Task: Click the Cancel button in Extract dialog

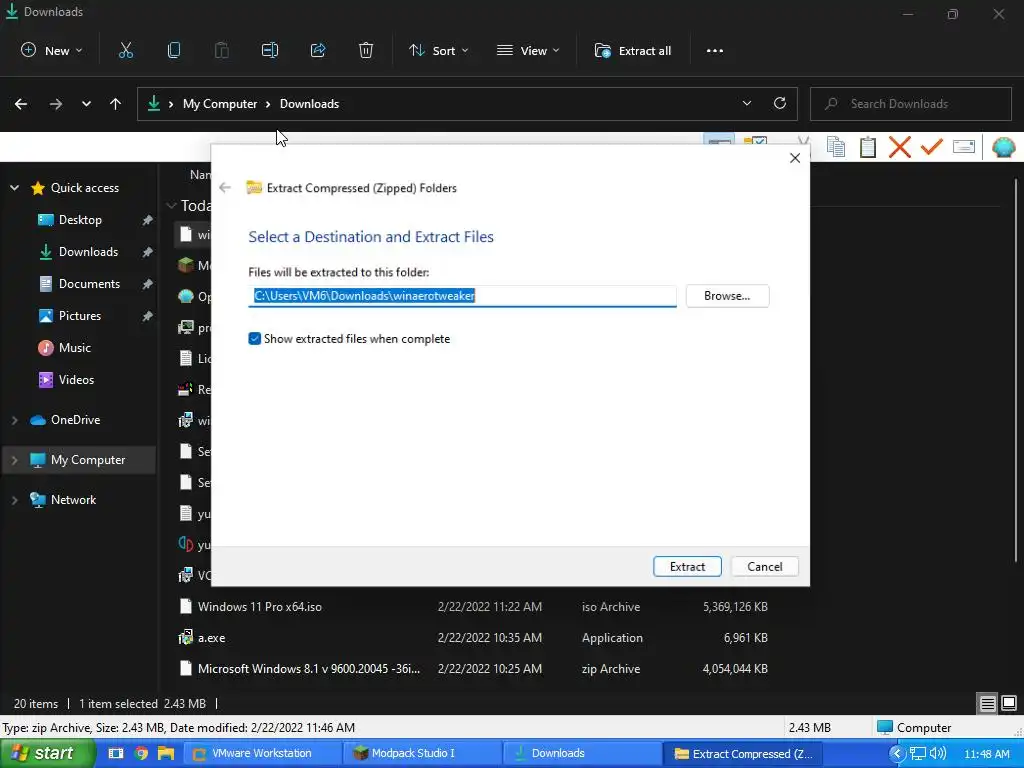Action: 764,566
